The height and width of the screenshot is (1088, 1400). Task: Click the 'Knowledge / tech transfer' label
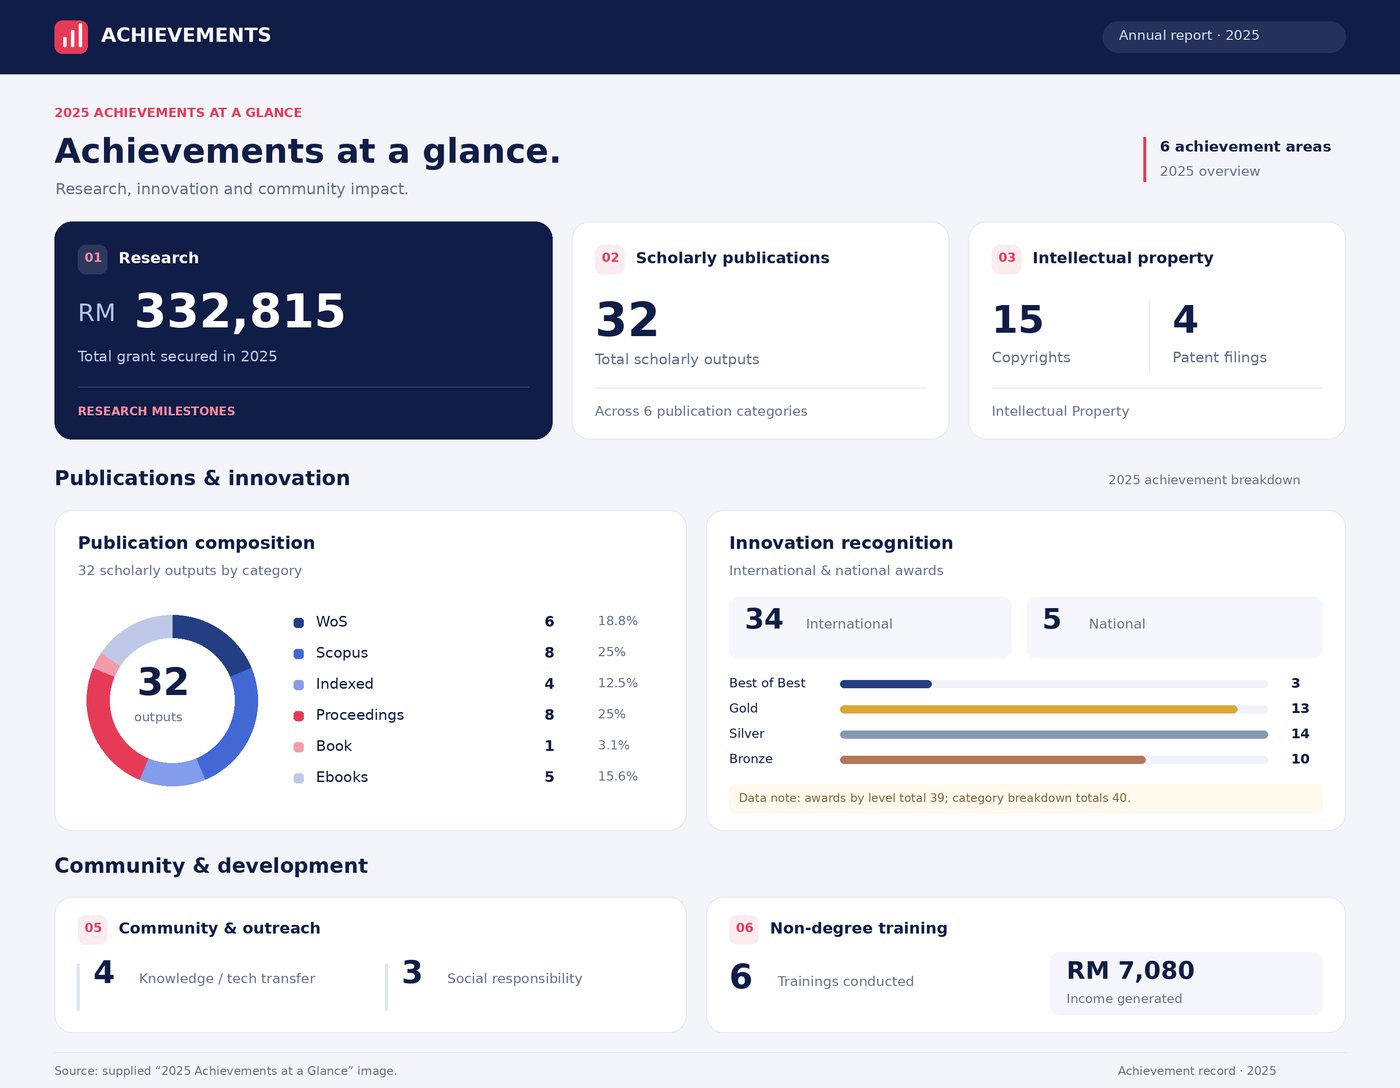[x=227, y=979]
